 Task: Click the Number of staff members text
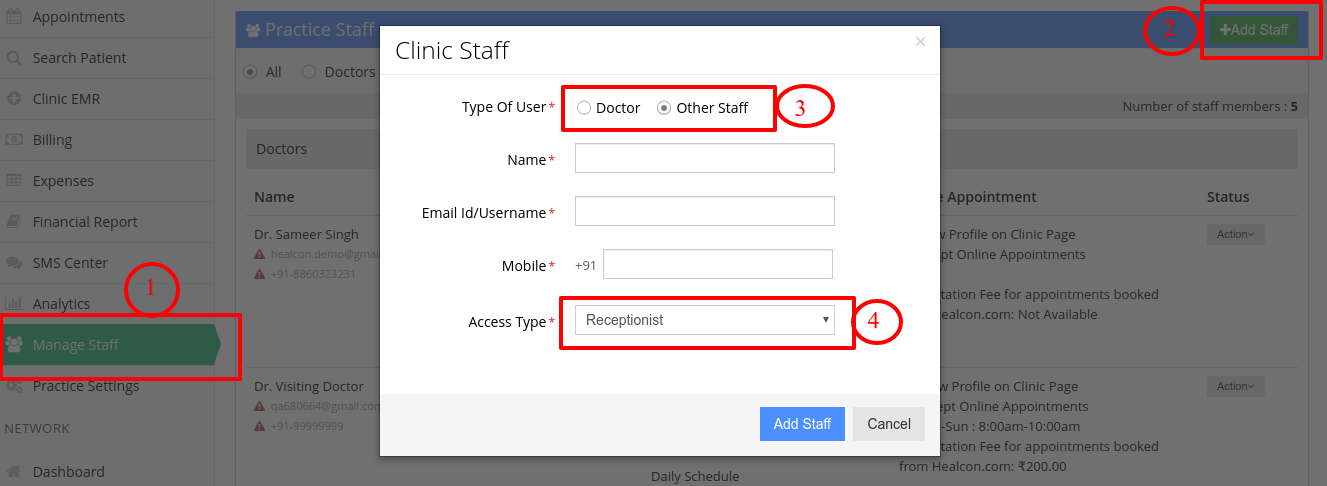coord(1210,106)
